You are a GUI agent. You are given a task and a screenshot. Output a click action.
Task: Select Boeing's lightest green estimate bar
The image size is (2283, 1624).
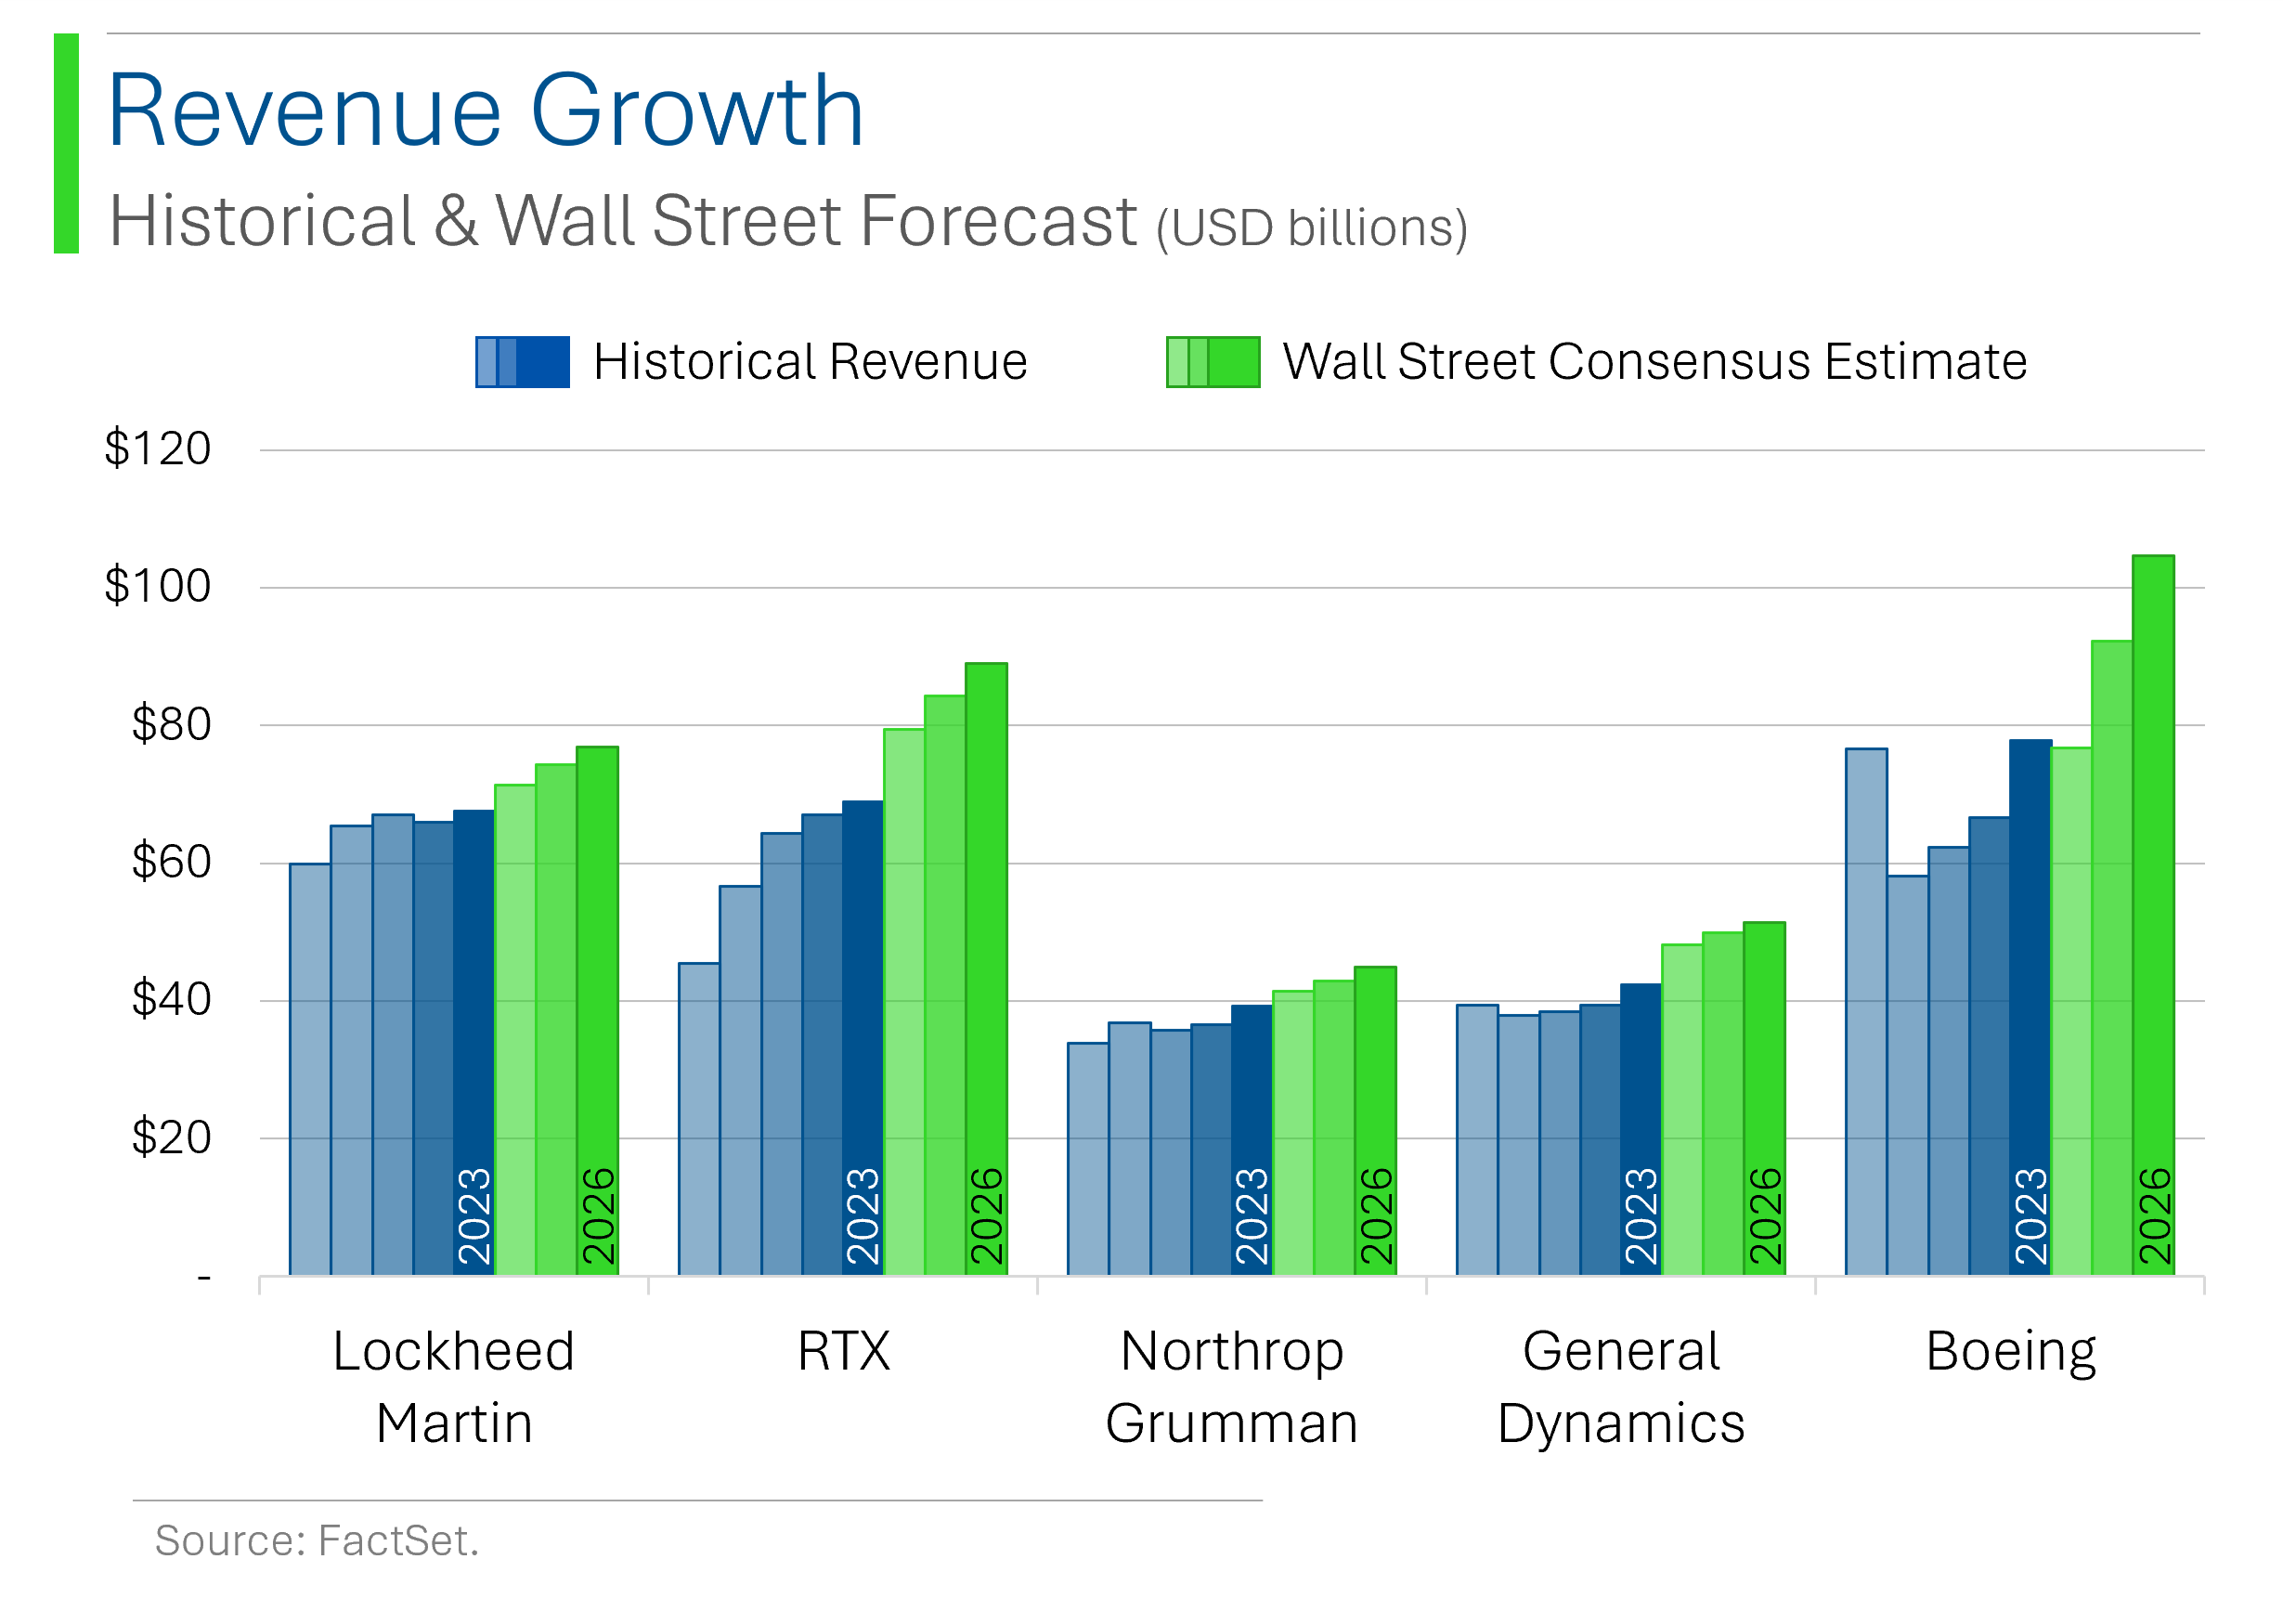[2071, 1011]
